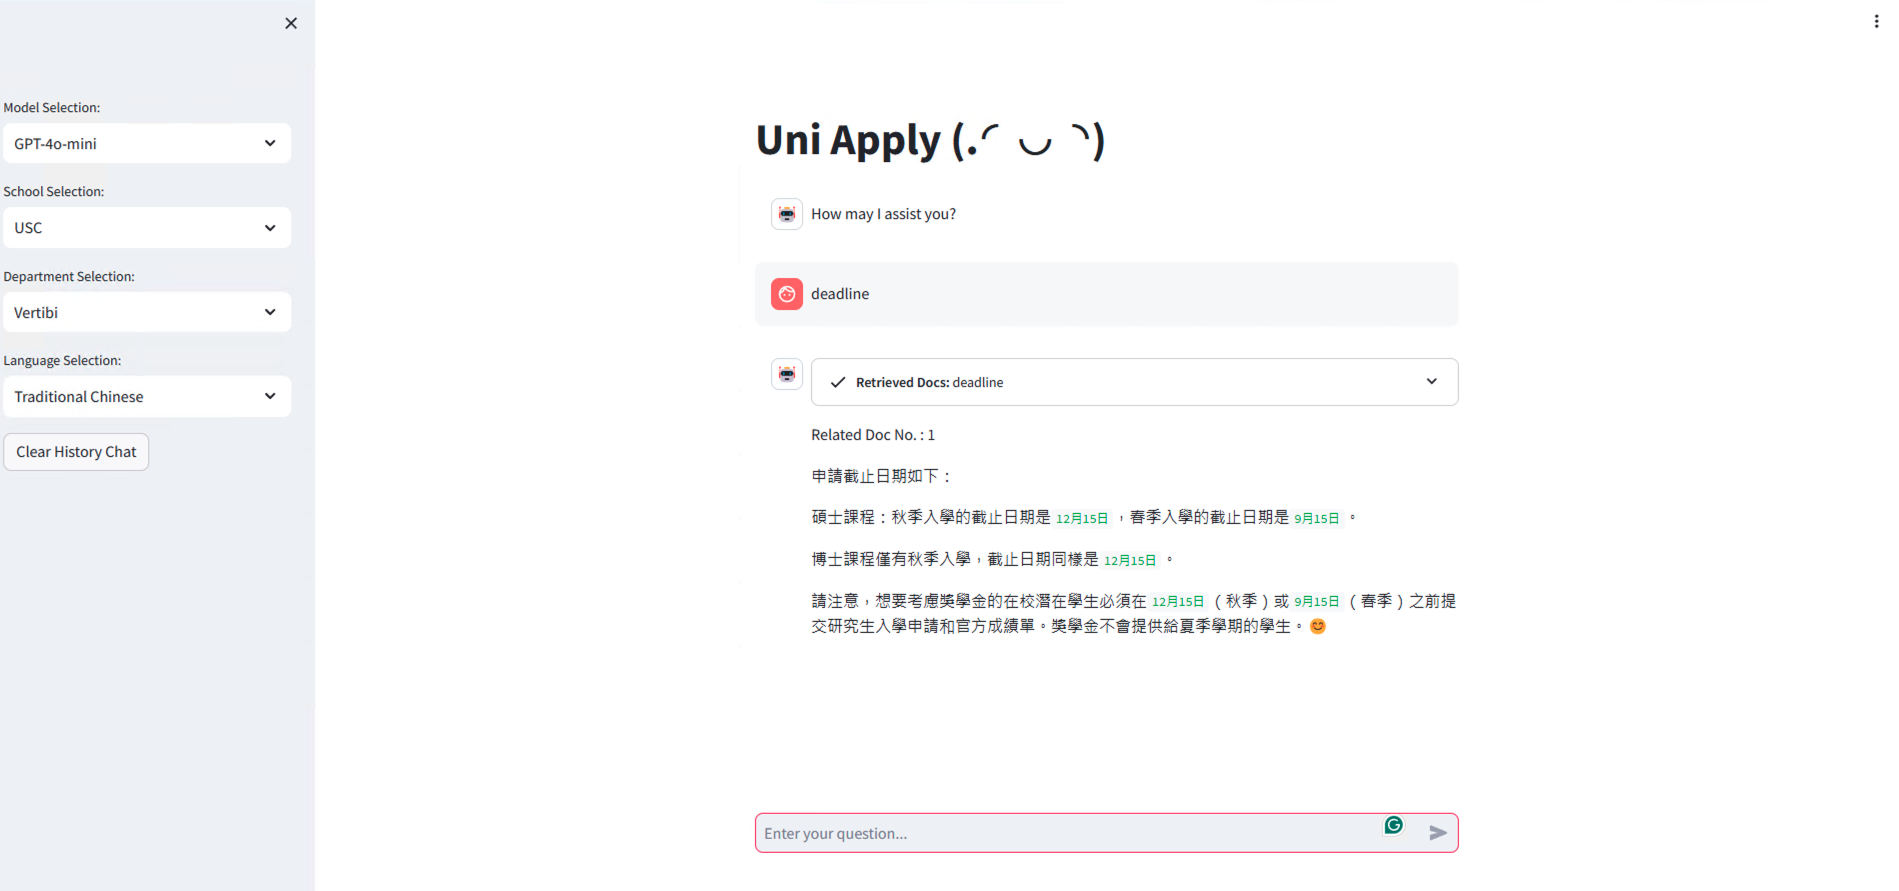Change language from the Traditional Chinese dropdown
Screen dimensions: 1899x891
point(147,397)
